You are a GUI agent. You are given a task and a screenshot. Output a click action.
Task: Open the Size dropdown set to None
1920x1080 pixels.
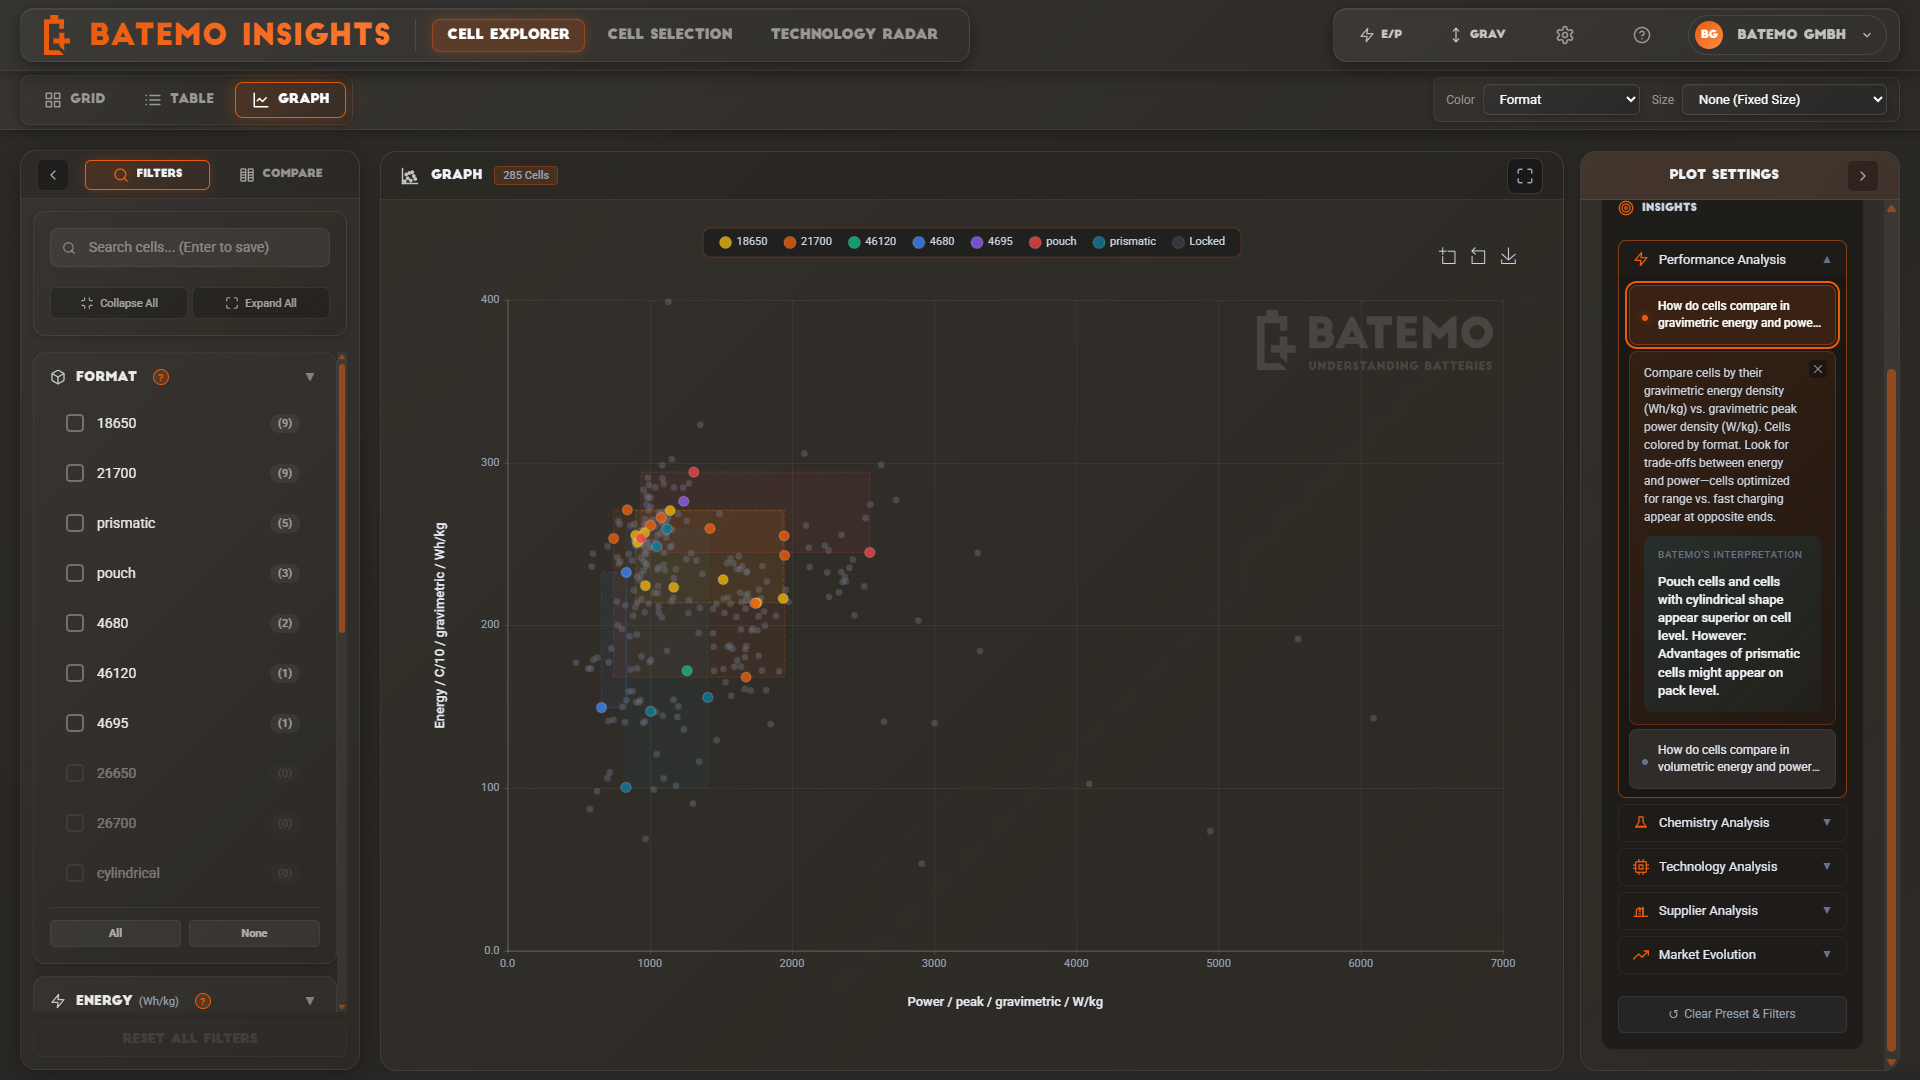(x=1784, y=99)
